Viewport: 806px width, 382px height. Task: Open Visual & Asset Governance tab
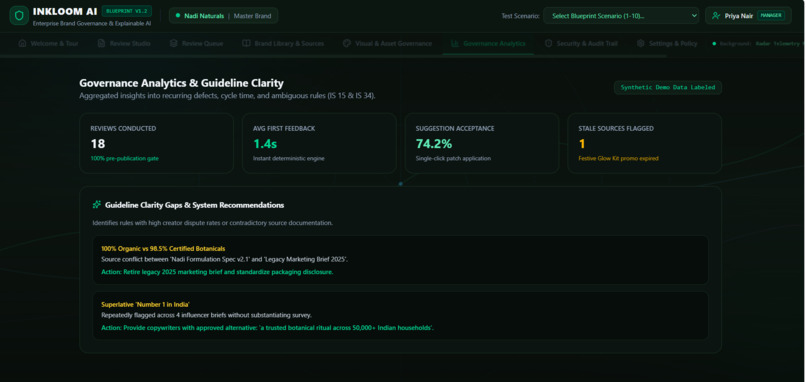click(387, 44)
